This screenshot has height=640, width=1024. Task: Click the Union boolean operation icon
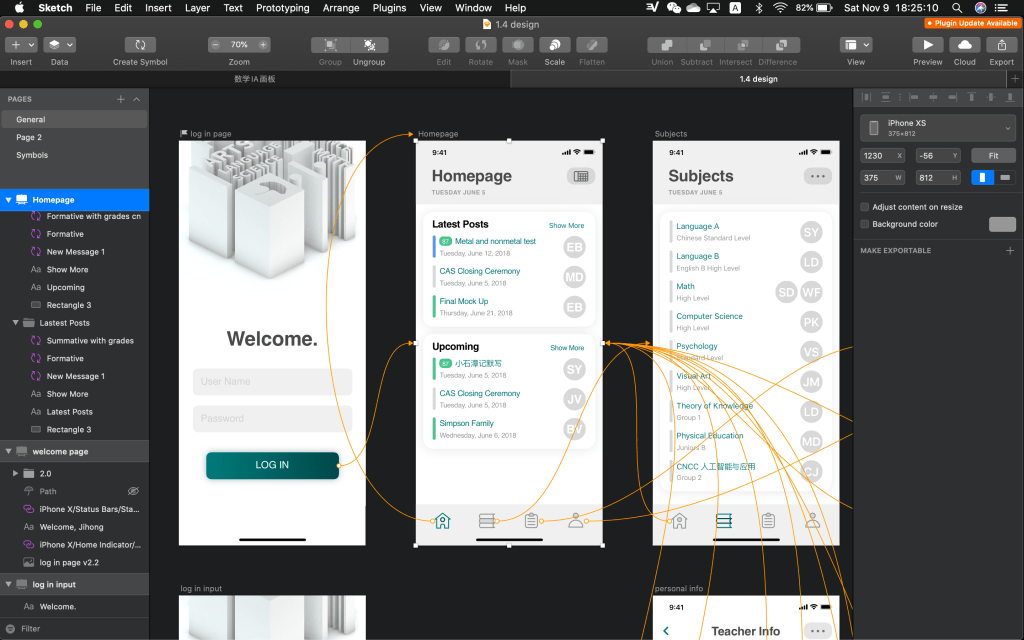click(662, 45)
